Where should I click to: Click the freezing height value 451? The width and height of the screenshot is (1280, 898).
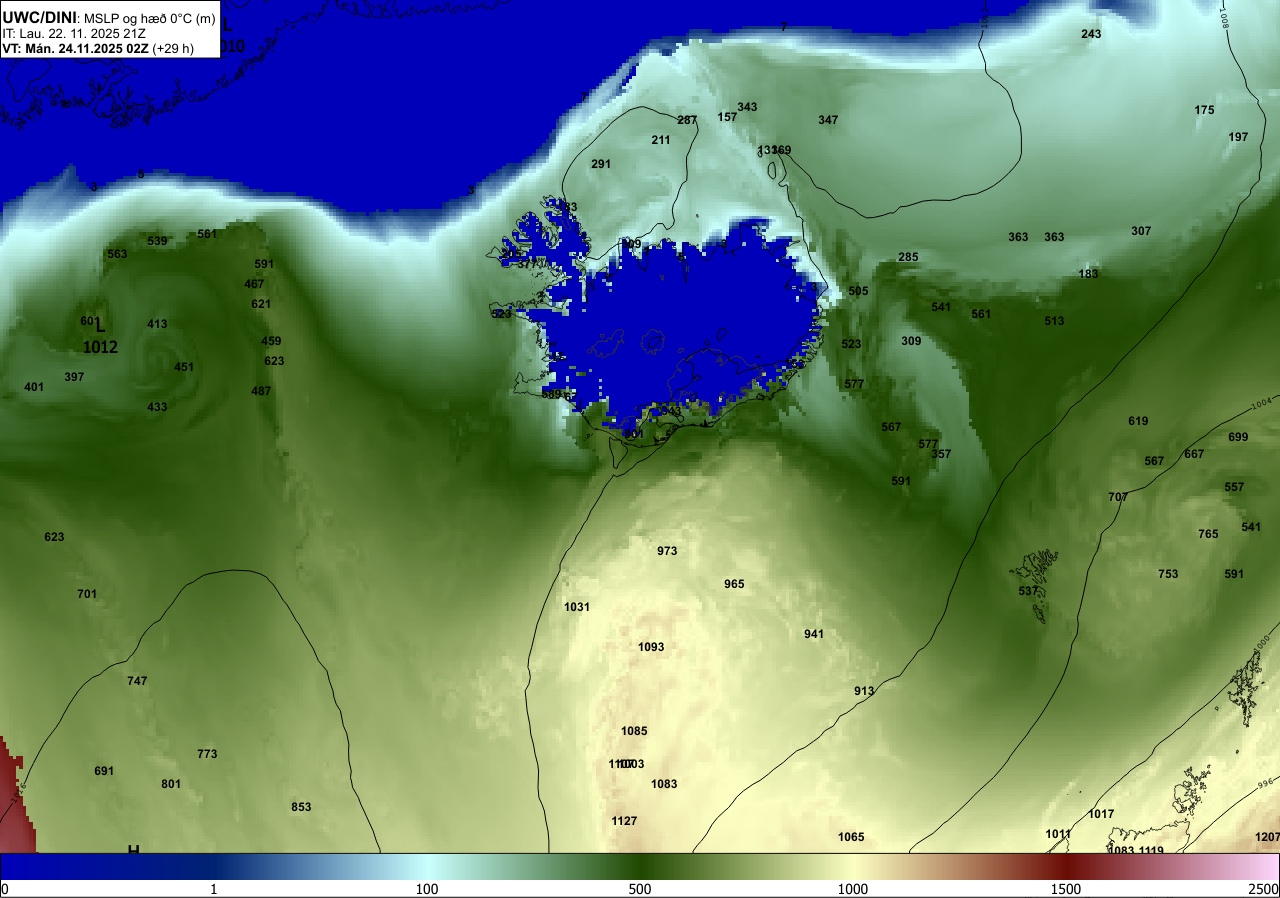(184, 367)
